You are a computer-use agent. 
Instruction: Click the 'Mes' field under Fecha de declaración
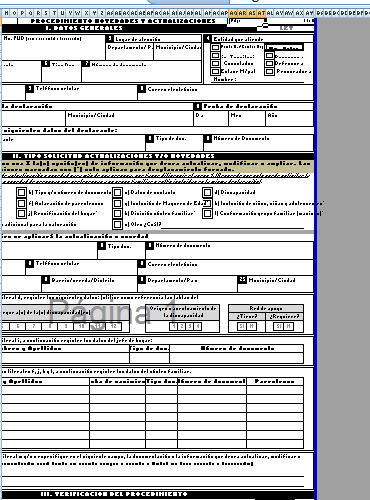247,119
